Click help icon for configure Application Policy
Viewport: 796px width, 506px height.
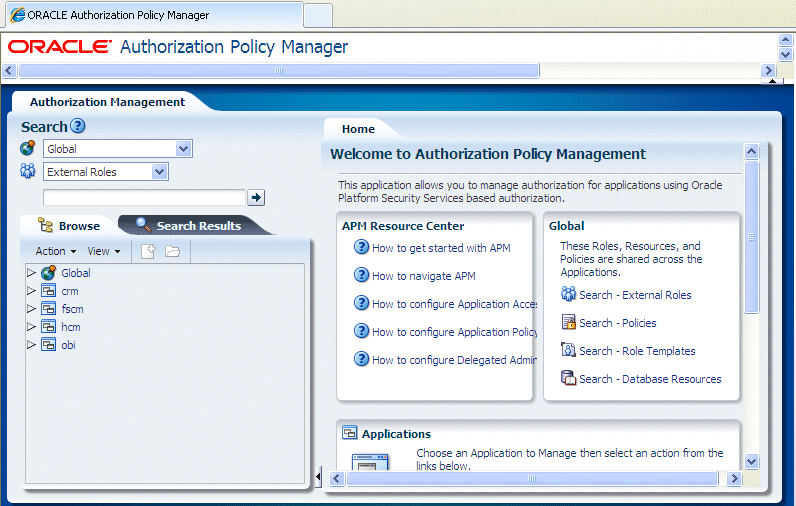coord(361,331)
